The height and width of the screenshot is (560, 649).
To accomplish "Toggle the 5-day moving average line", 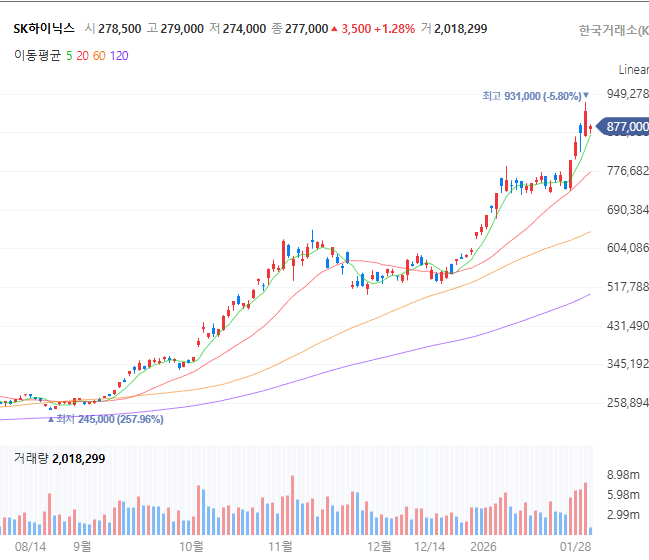I will pos(69,55).
